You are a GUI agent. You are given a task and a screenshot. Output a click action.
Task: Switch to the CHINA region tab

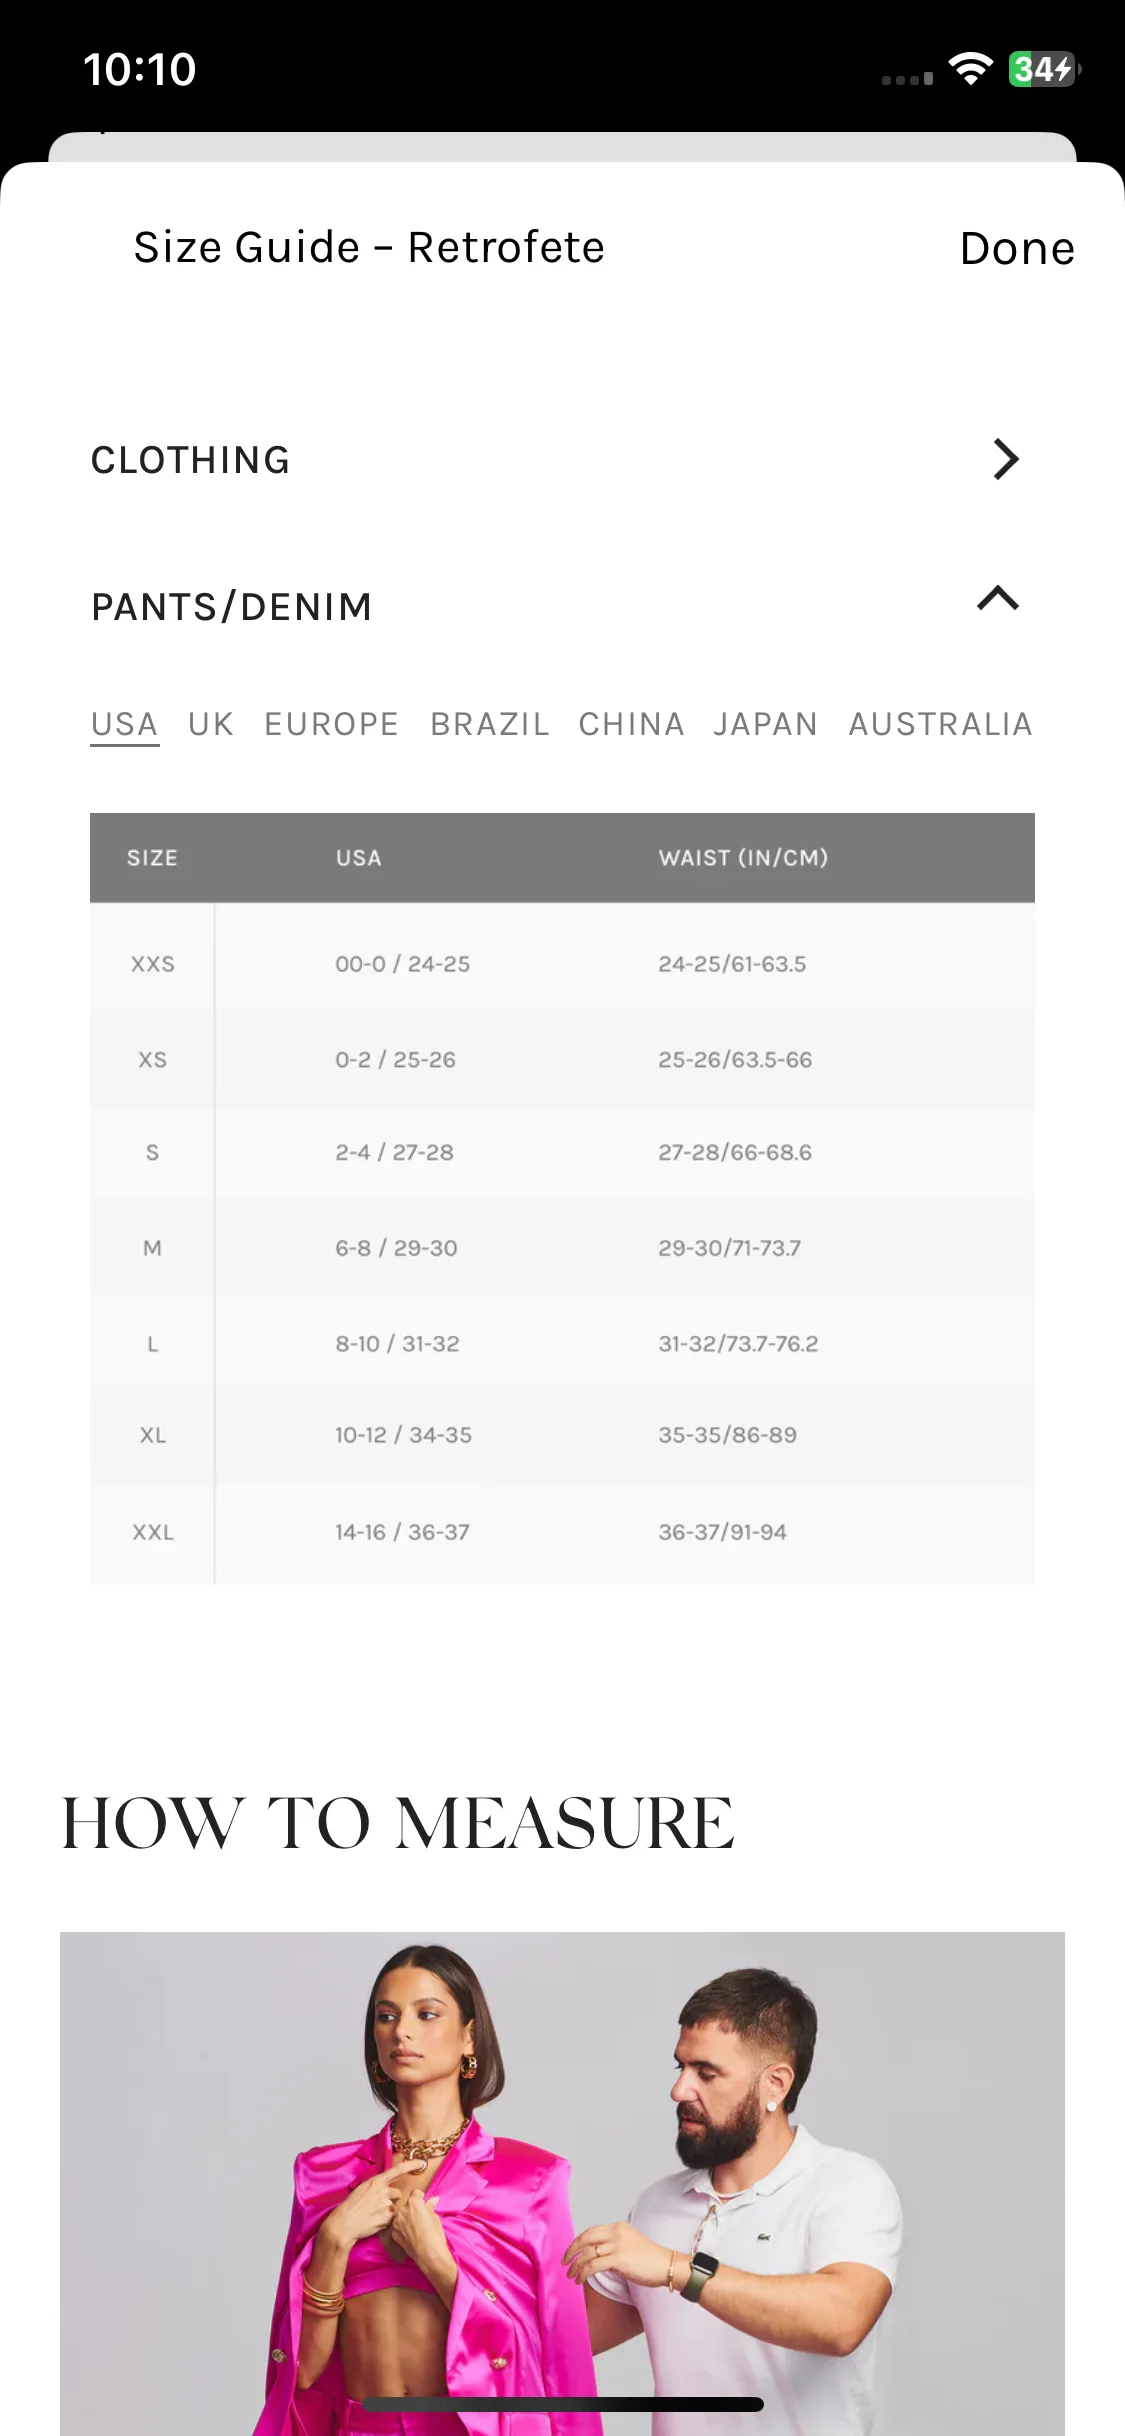(x=631, y=724)
